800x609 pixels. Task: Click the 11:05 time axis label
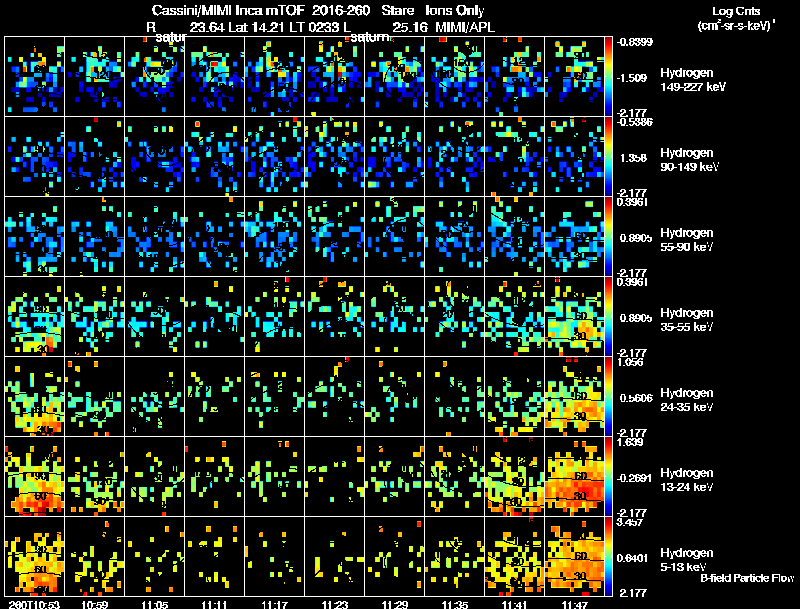[x=155, y=604]
